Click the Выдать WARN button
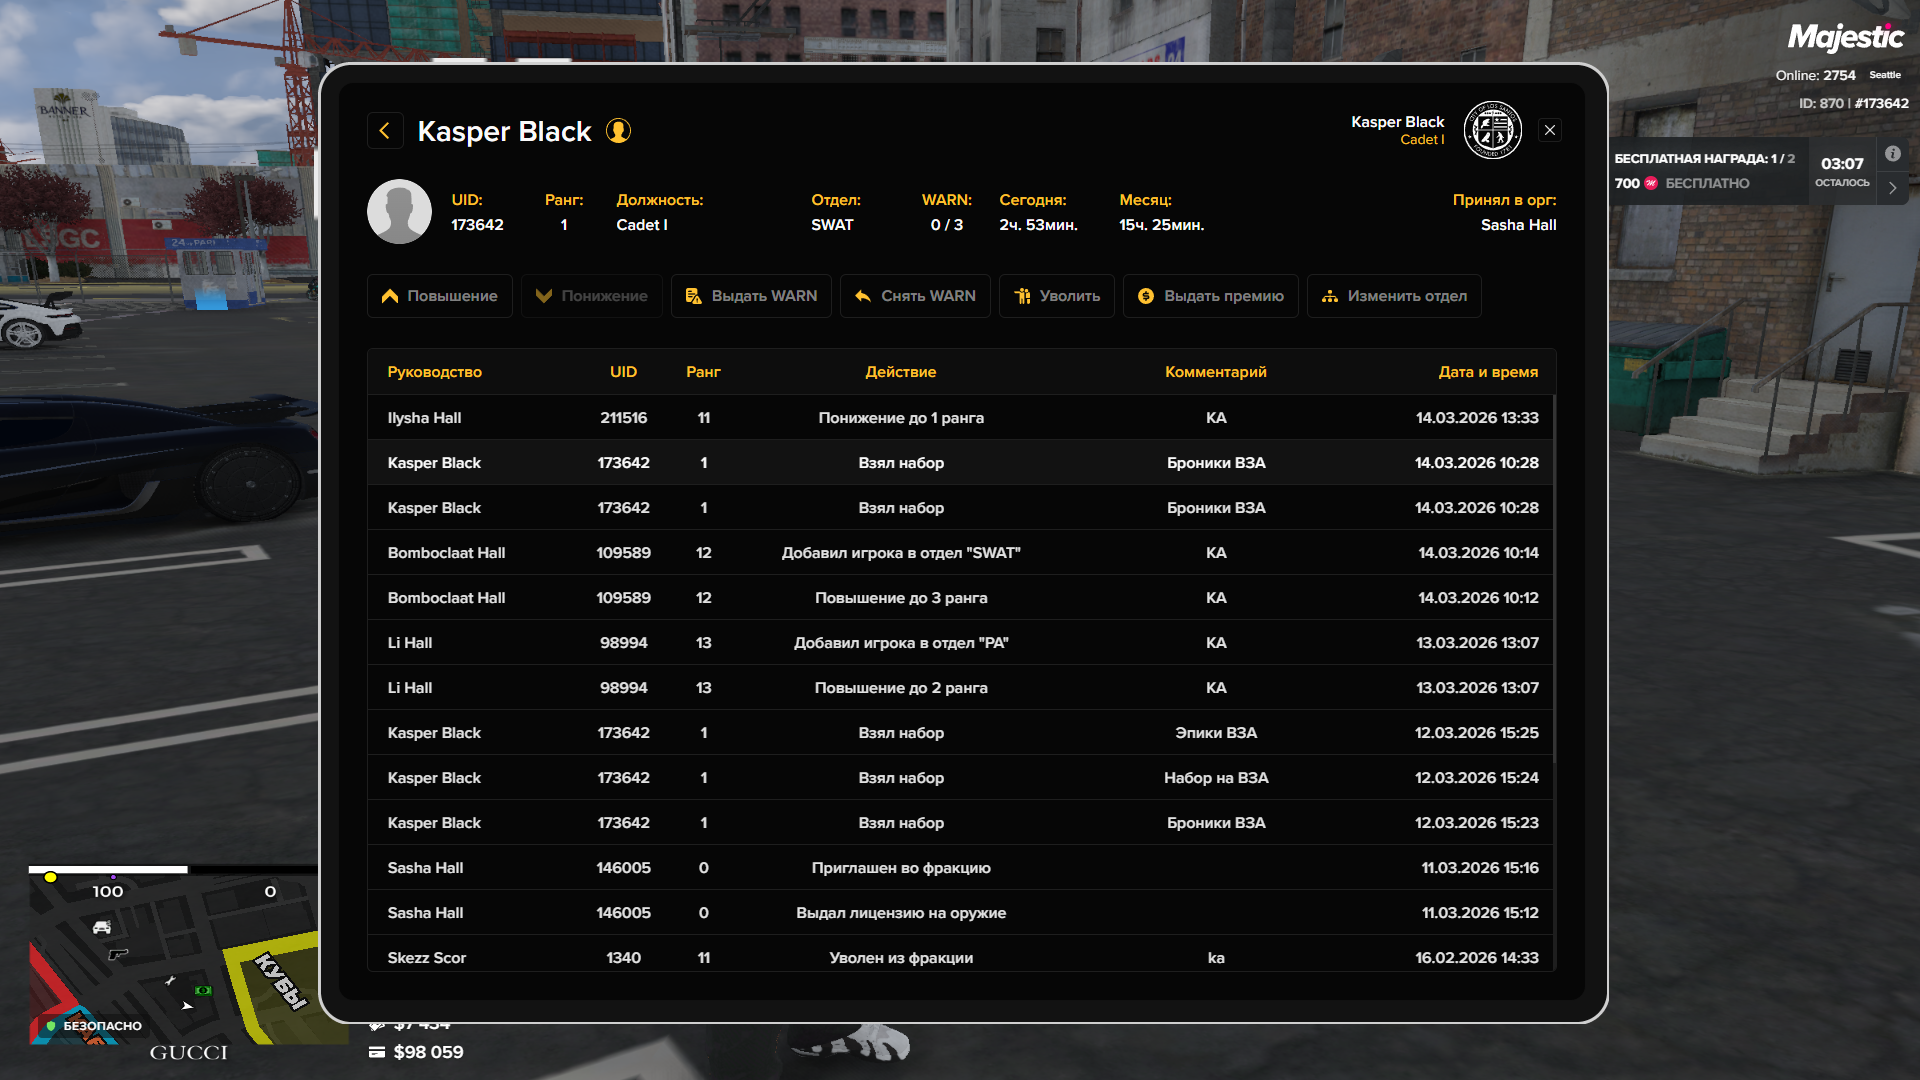The height and width of the screenshot is (1080, 1920). (751, 296)
